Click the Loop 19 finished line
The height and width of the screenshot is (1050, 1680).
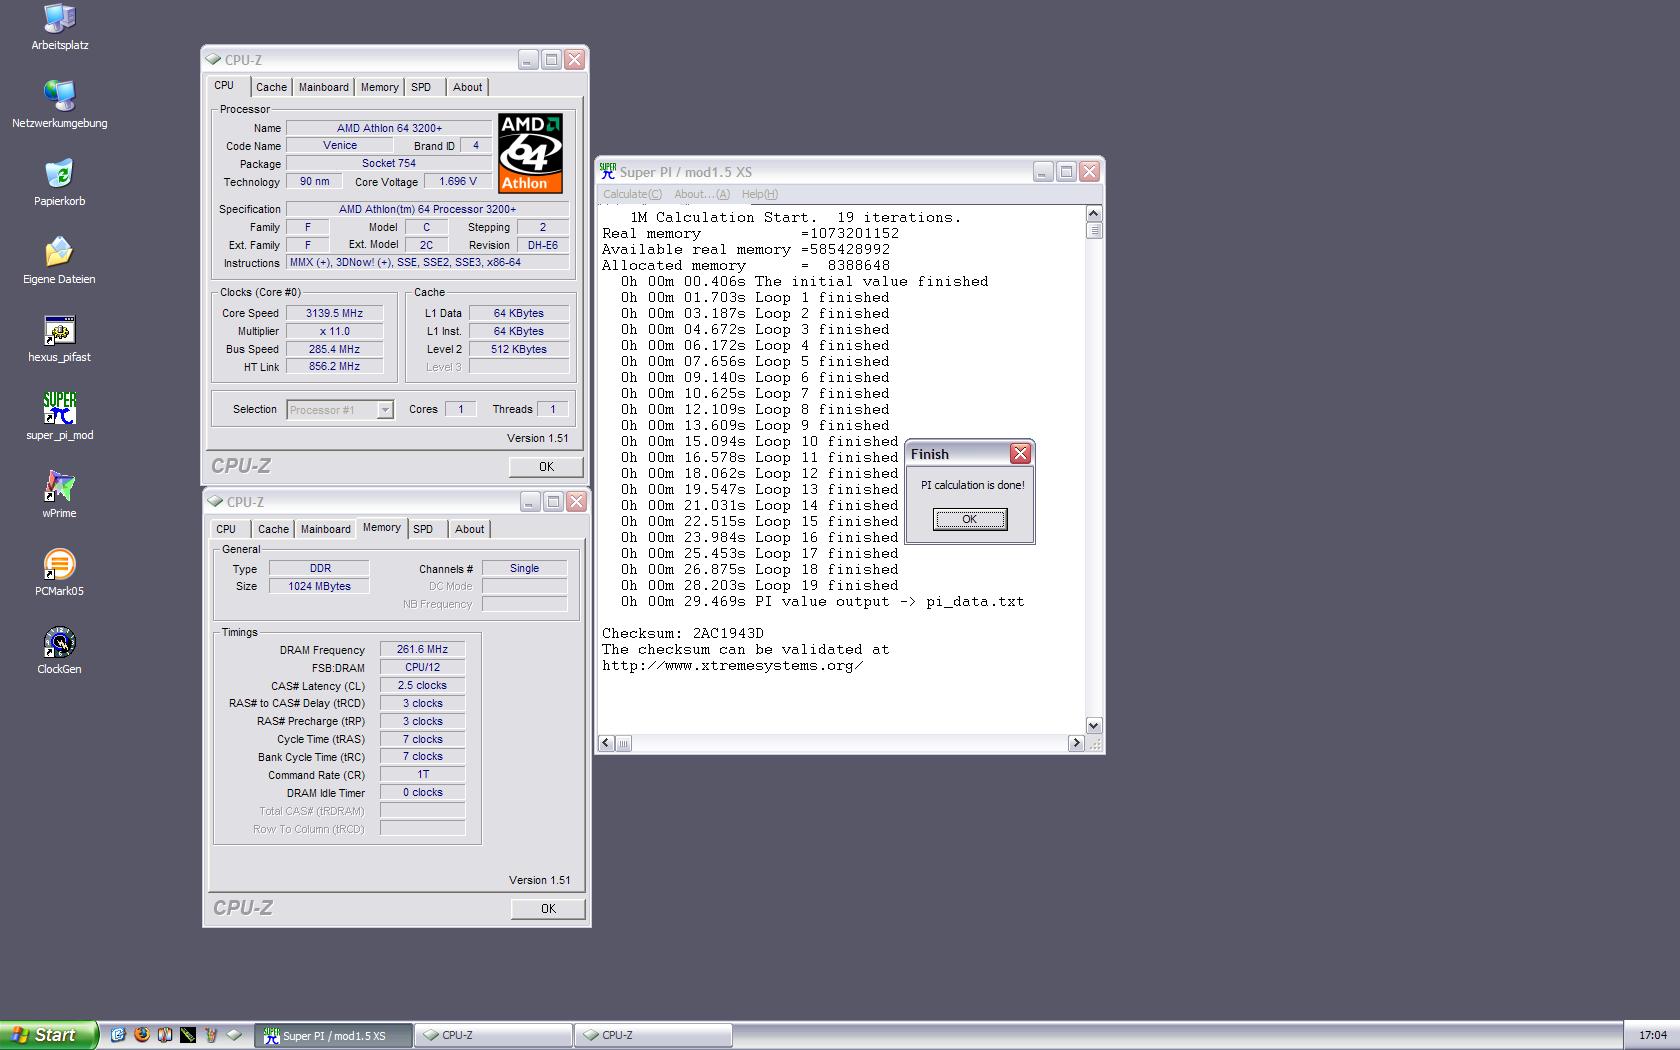tap(759, 585)
